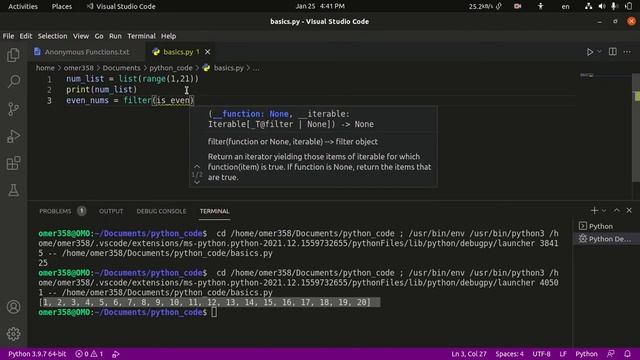Screen dimensions: 640x360
Task: Open the Manage gear in activity bar
Action: click(13, 334)
